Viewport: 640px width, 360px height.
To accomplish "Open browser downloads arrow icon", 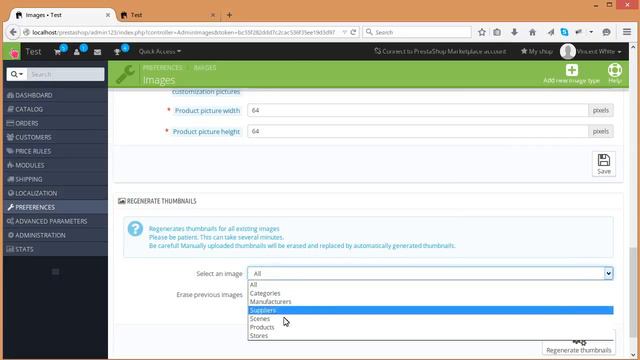I will pyautogui.click(x=514, y=32).
